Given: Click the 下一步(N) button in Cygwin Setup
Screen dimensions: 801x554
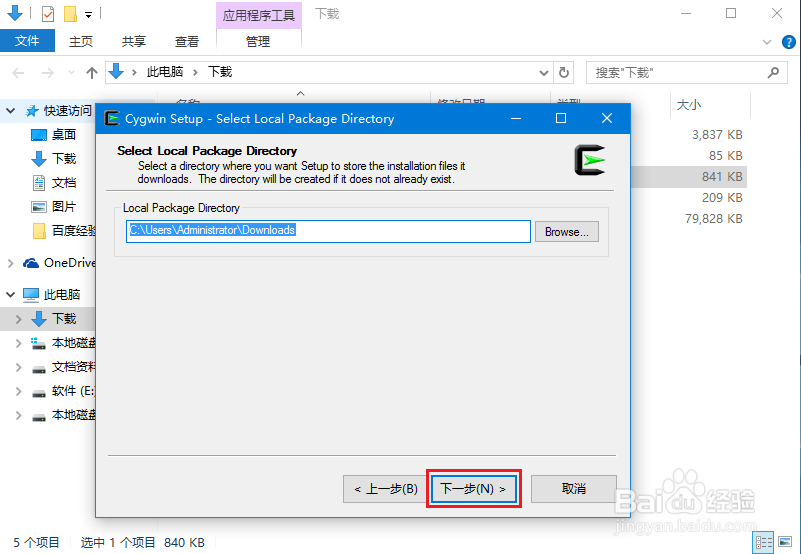Looking at the screenshot, I should pyautogui.click(x=474, y=489).
